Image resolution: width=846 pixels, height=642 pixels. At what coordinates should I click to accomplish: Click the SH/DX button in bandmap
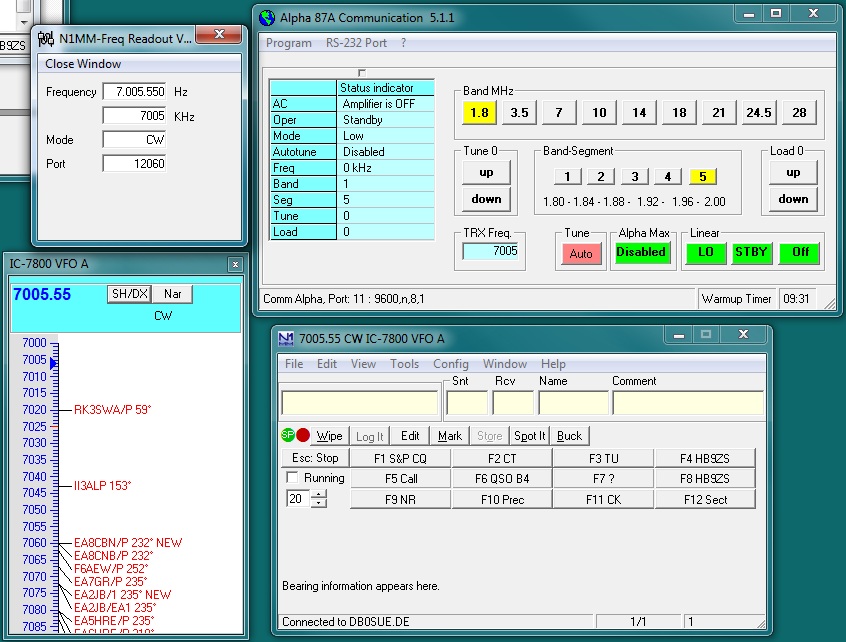[129, 294]
